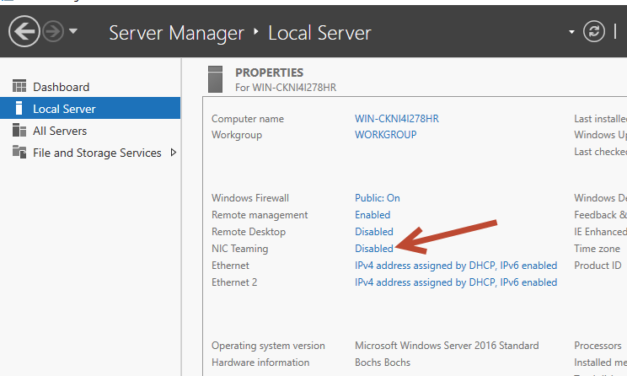
Task: Click the All Servers icon
Action: click(19, 130)
